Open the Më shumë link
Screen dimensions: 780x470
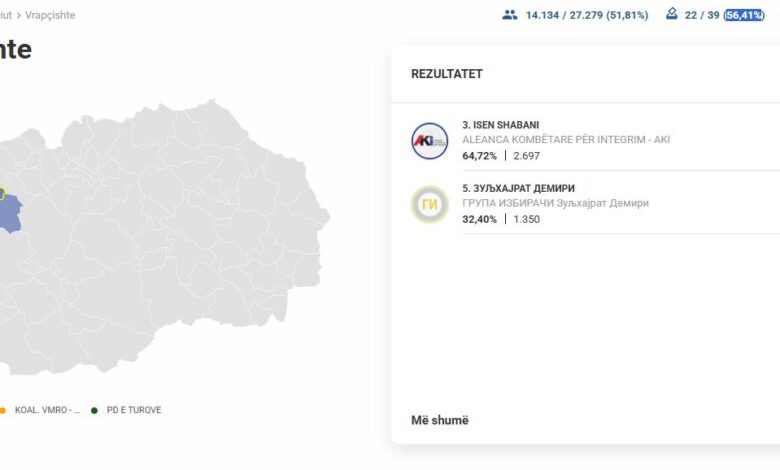pyautogui.click(x=439, y=420)
